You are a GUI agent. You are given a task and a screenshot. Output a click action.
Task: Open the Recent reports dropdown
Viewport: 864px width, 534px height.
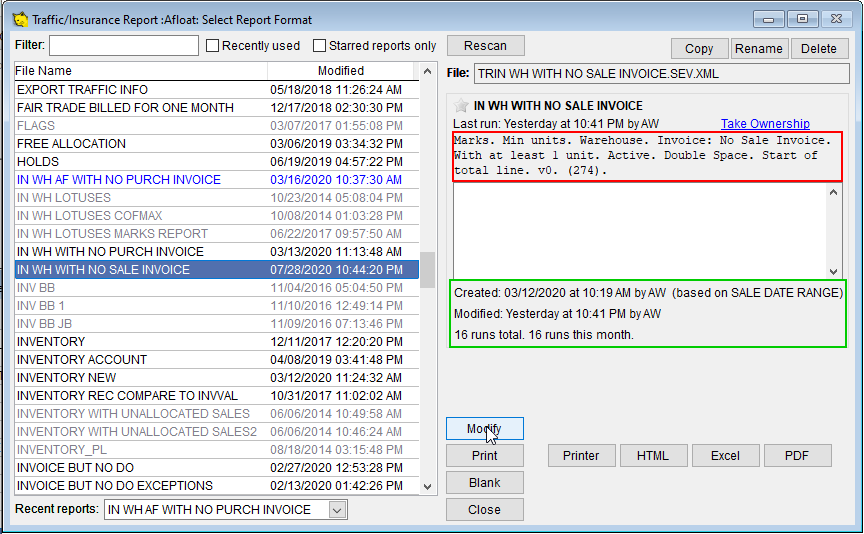coord(337,510)
